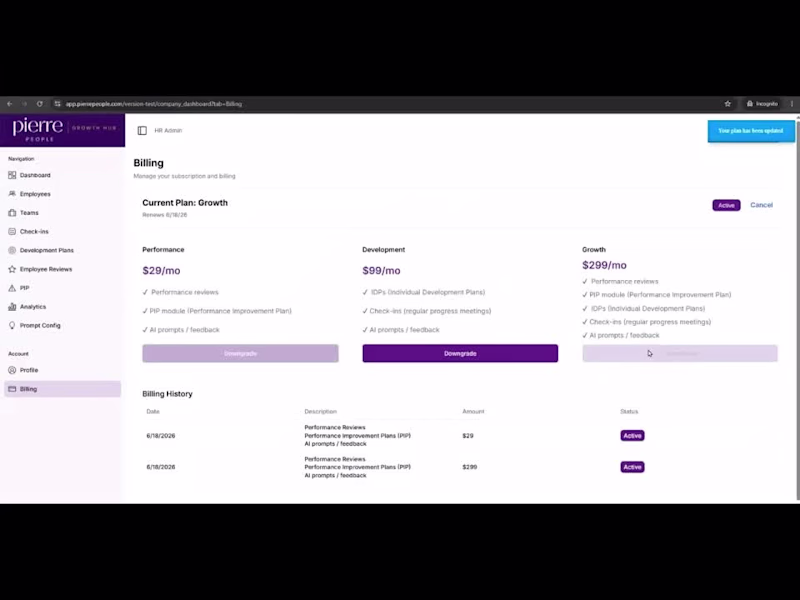800x600 pixels.
Task: Select the $29 billing history amount
Action: tap(468, 436)
